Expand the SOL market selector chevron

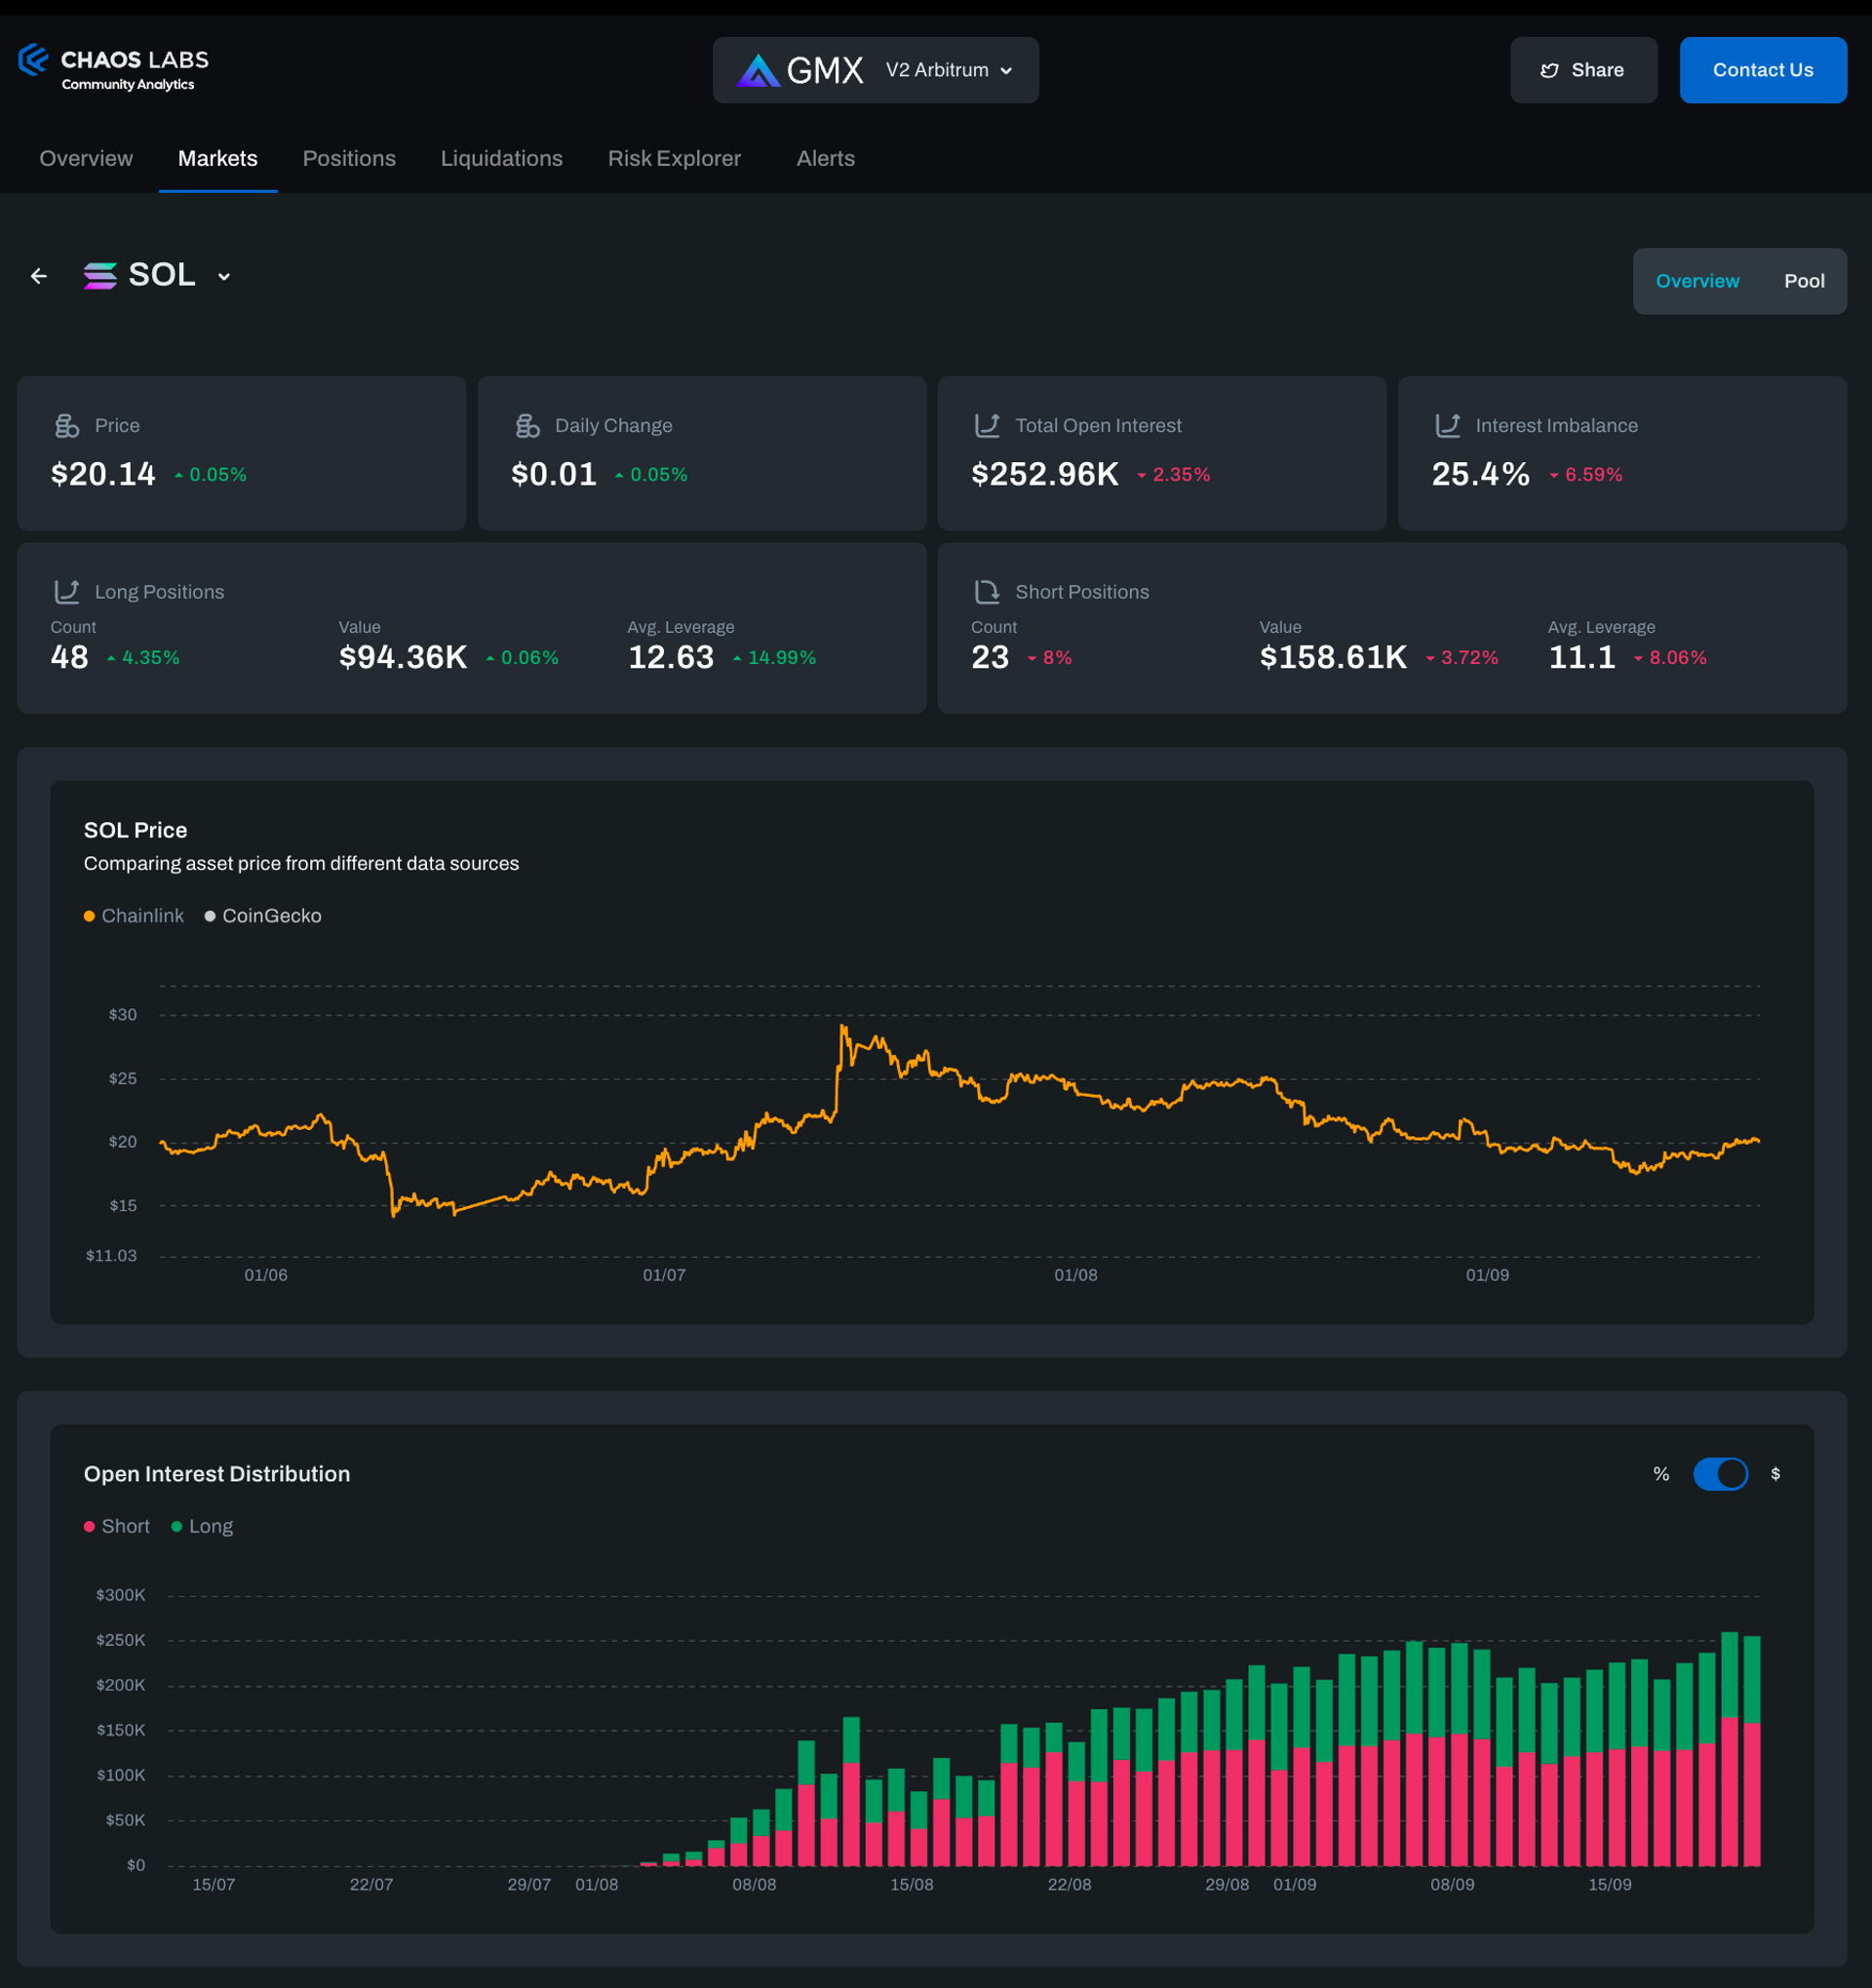click(x=224, y=277)
